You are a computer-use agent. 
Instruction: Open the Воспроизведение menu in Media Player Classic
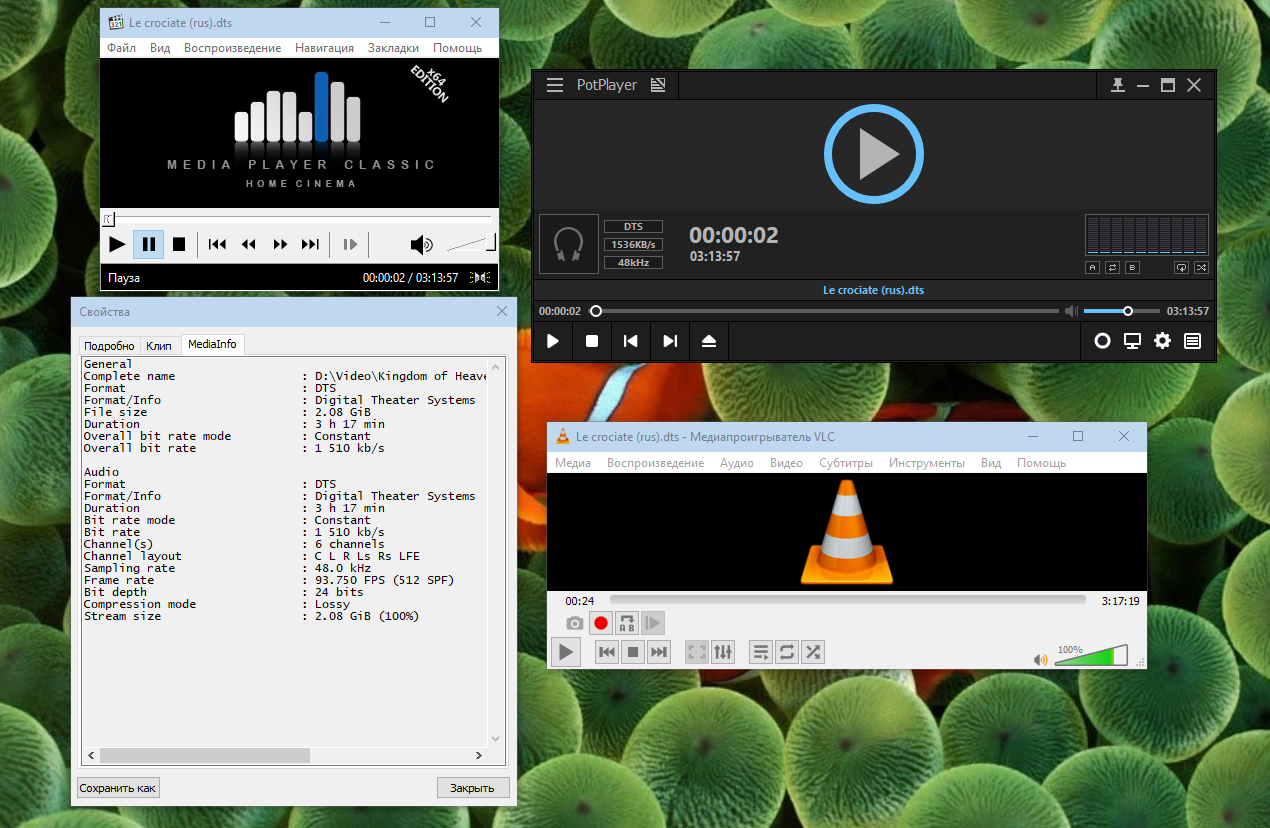(x=232, y=48)
